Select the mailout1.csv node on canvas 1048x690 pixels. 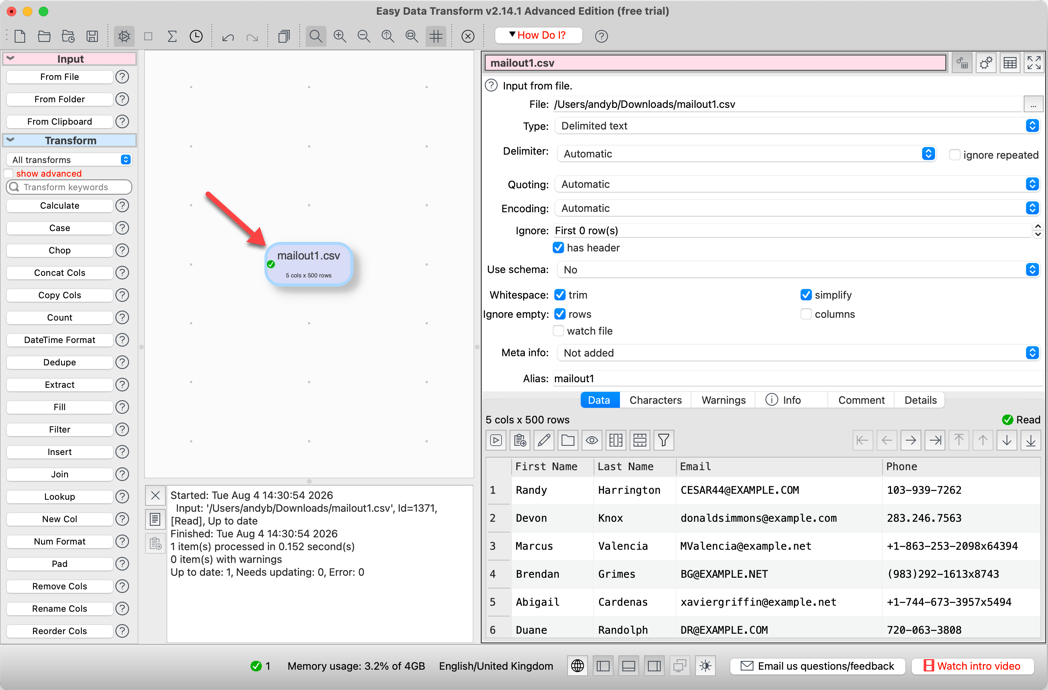click(309, 264)
